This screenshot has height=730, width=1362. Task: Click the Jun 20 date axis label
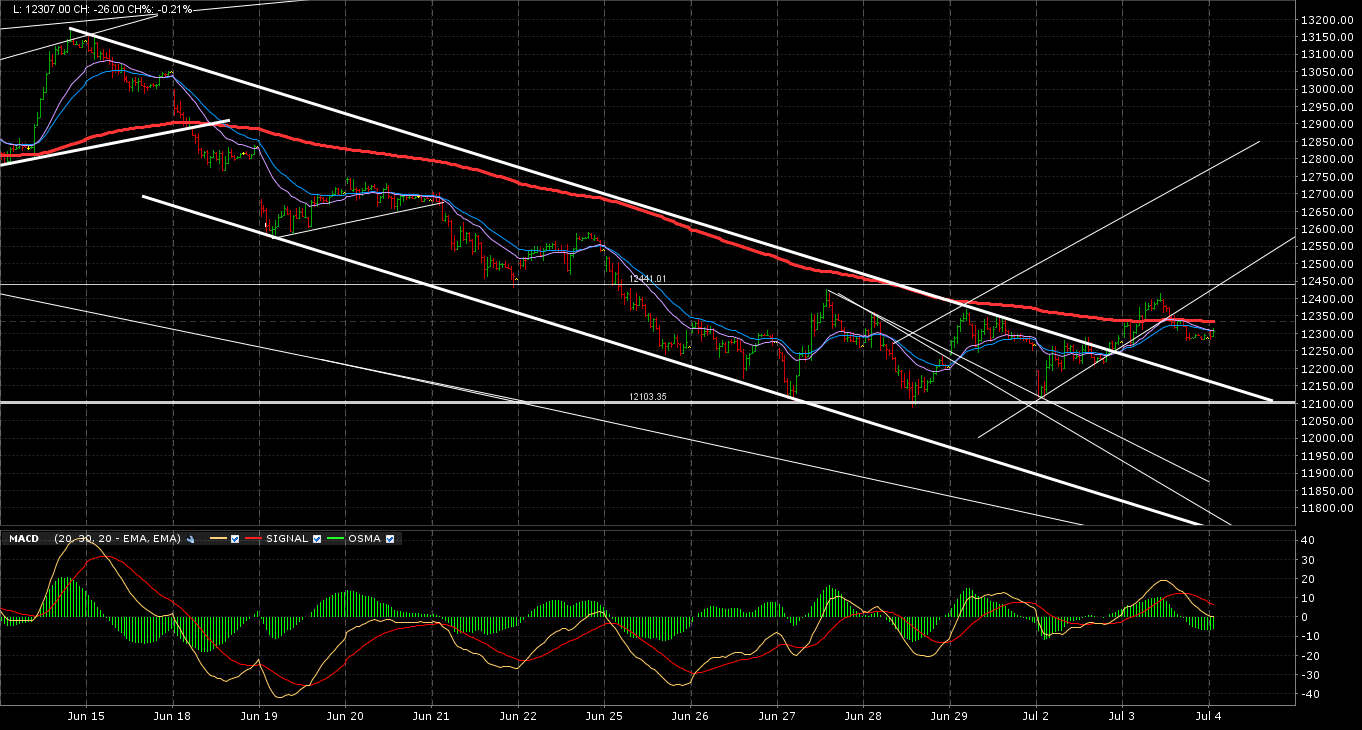345,716
